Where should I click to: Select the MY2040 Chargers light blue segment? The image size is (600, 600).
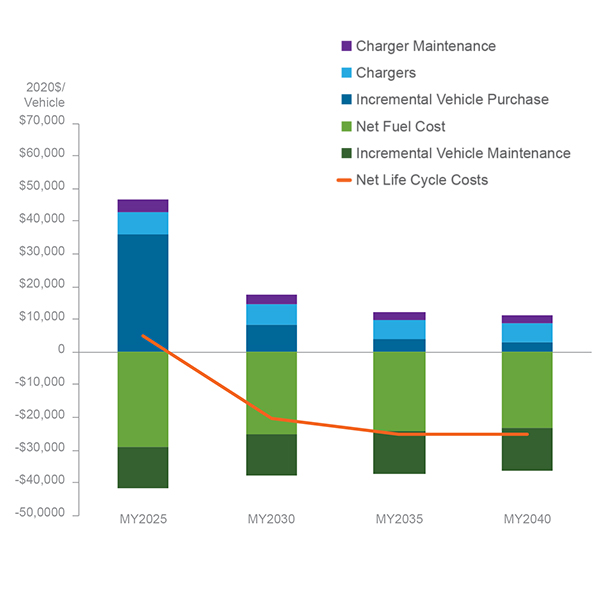click(x=527, y=332)
